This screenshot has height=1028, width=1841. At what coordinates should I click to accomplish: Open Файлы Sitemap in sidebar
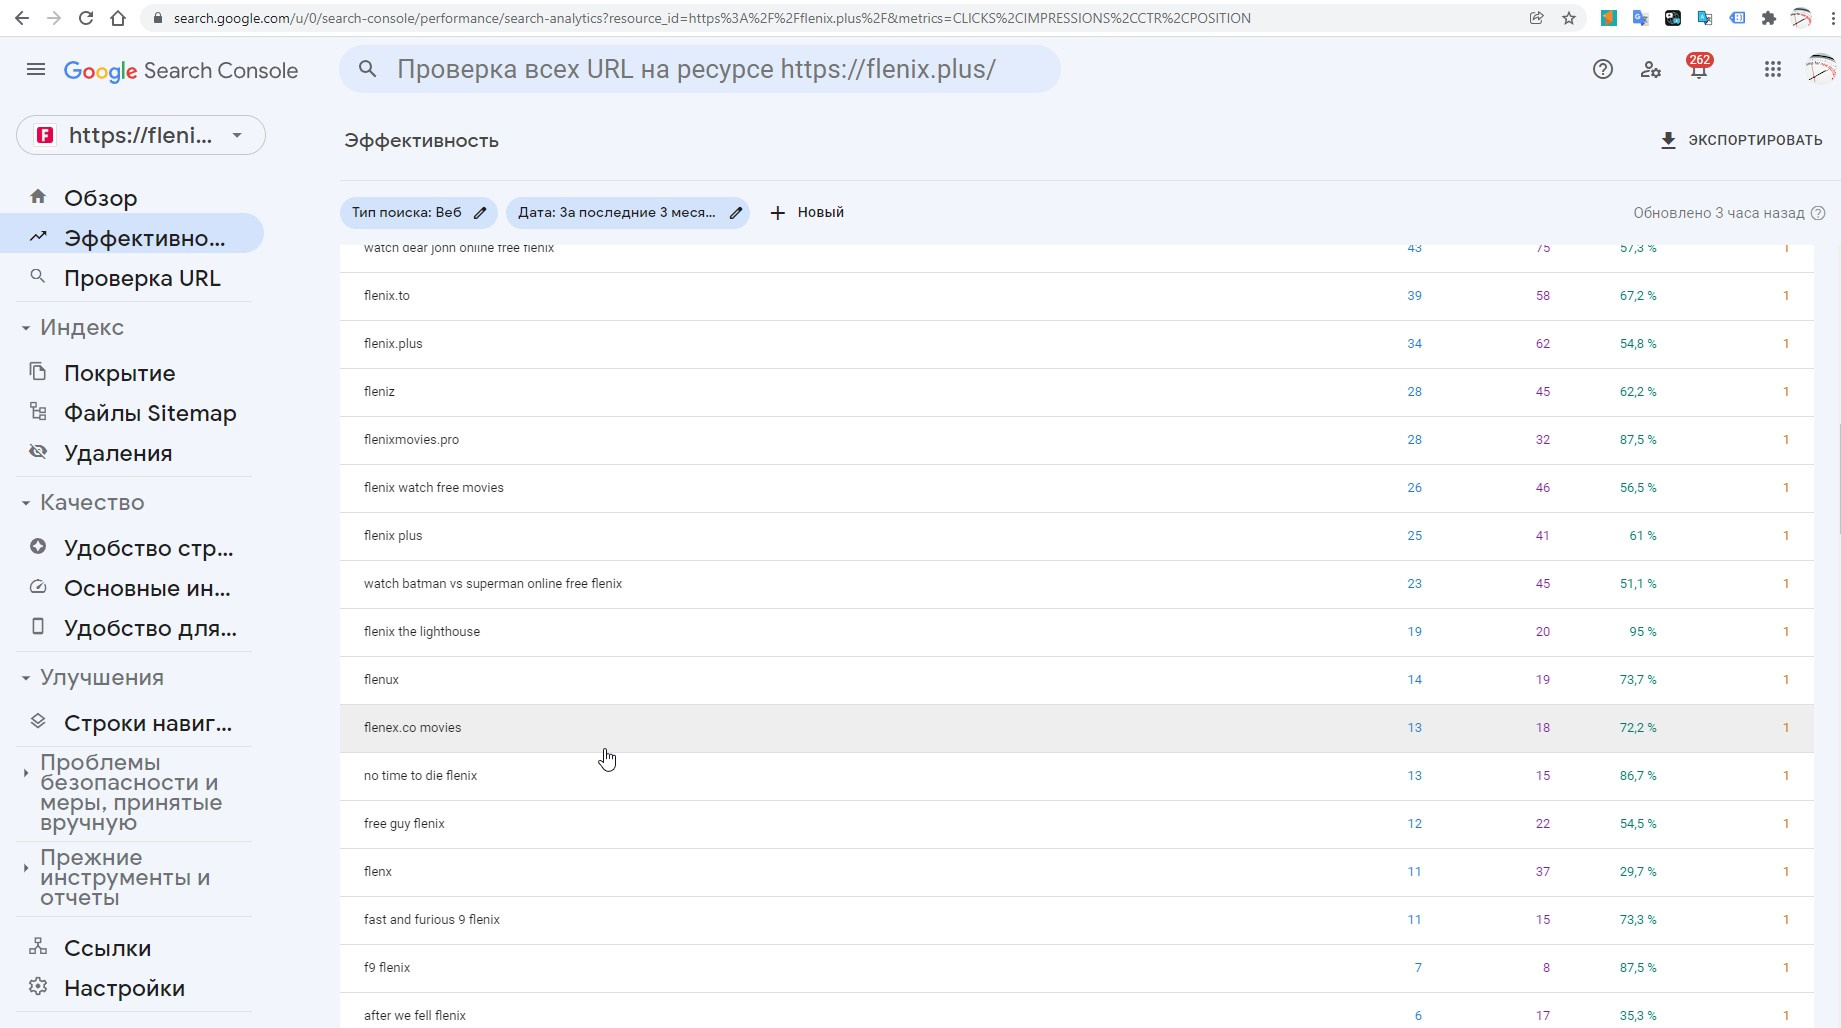149,413
